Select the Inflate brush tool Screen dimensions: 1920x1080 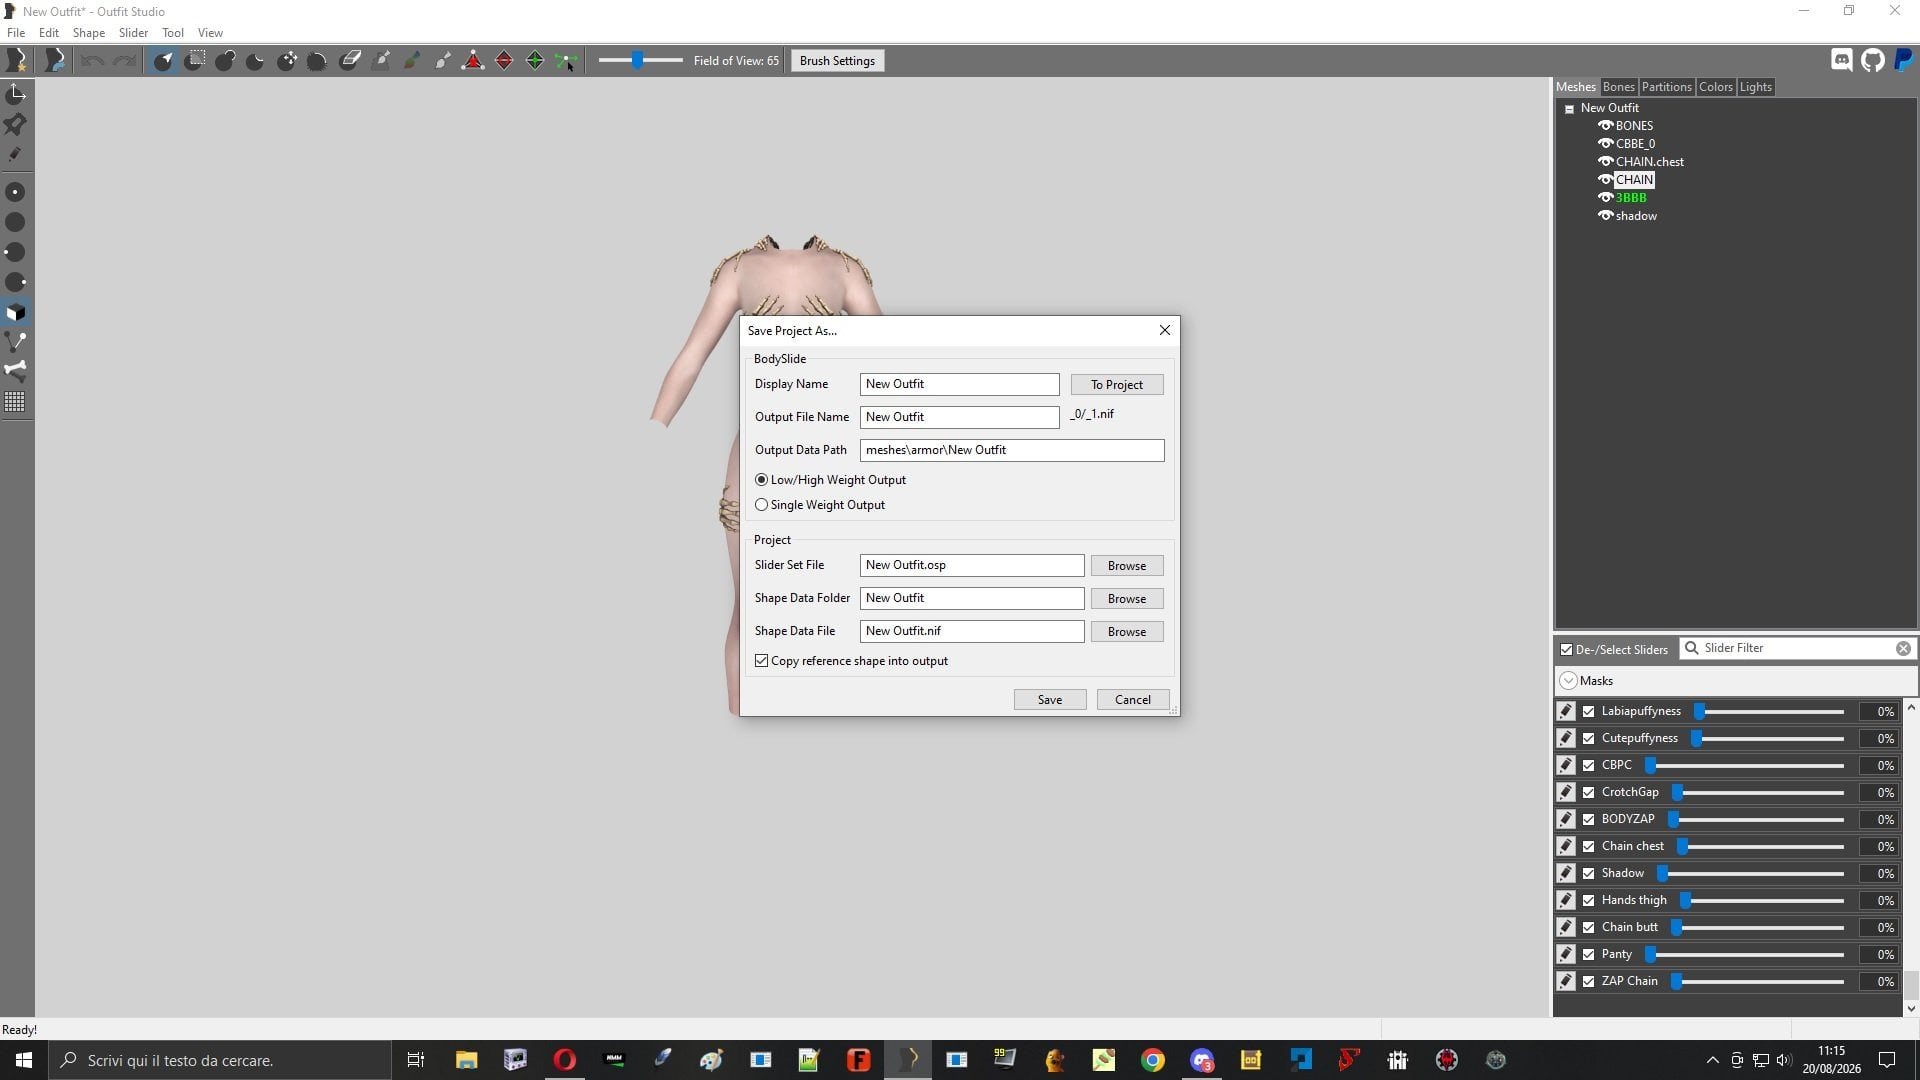226,61
